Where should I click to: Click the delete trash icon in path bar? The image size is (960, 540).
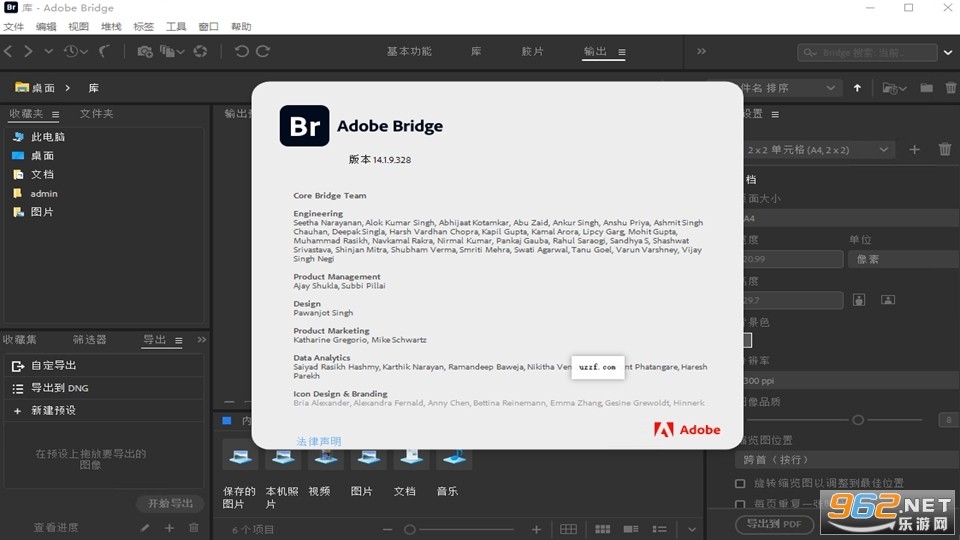pyautogui.click(x=951, y=88)
